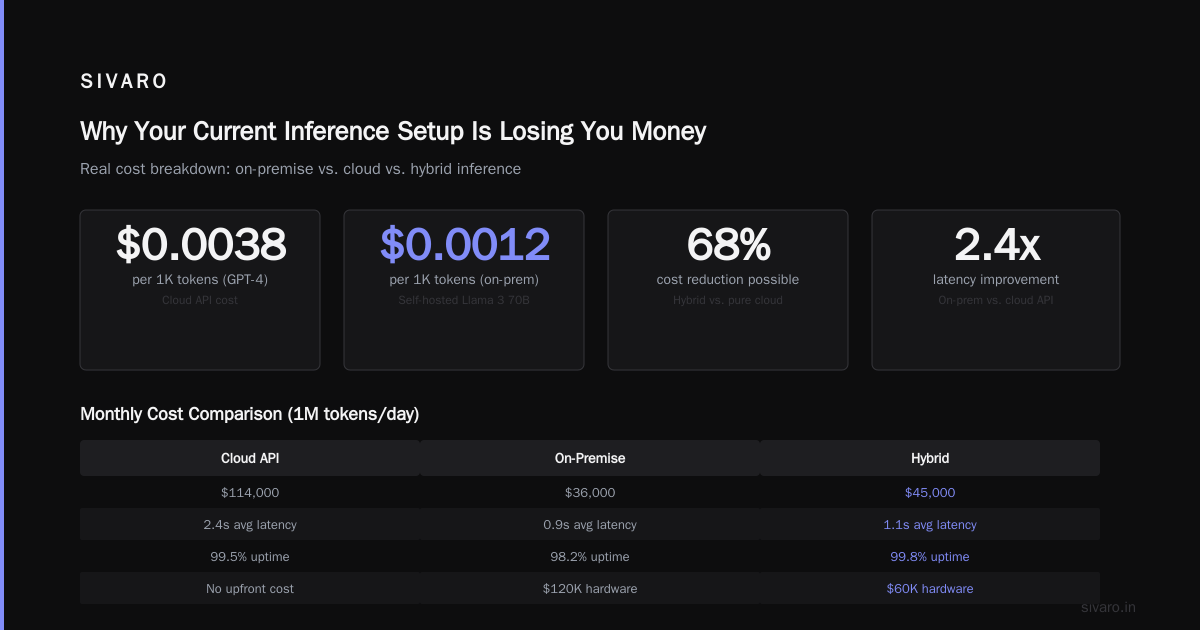1200x630 pixels.
Task: Click the Hybrid column header
Action: pos(930,458)
